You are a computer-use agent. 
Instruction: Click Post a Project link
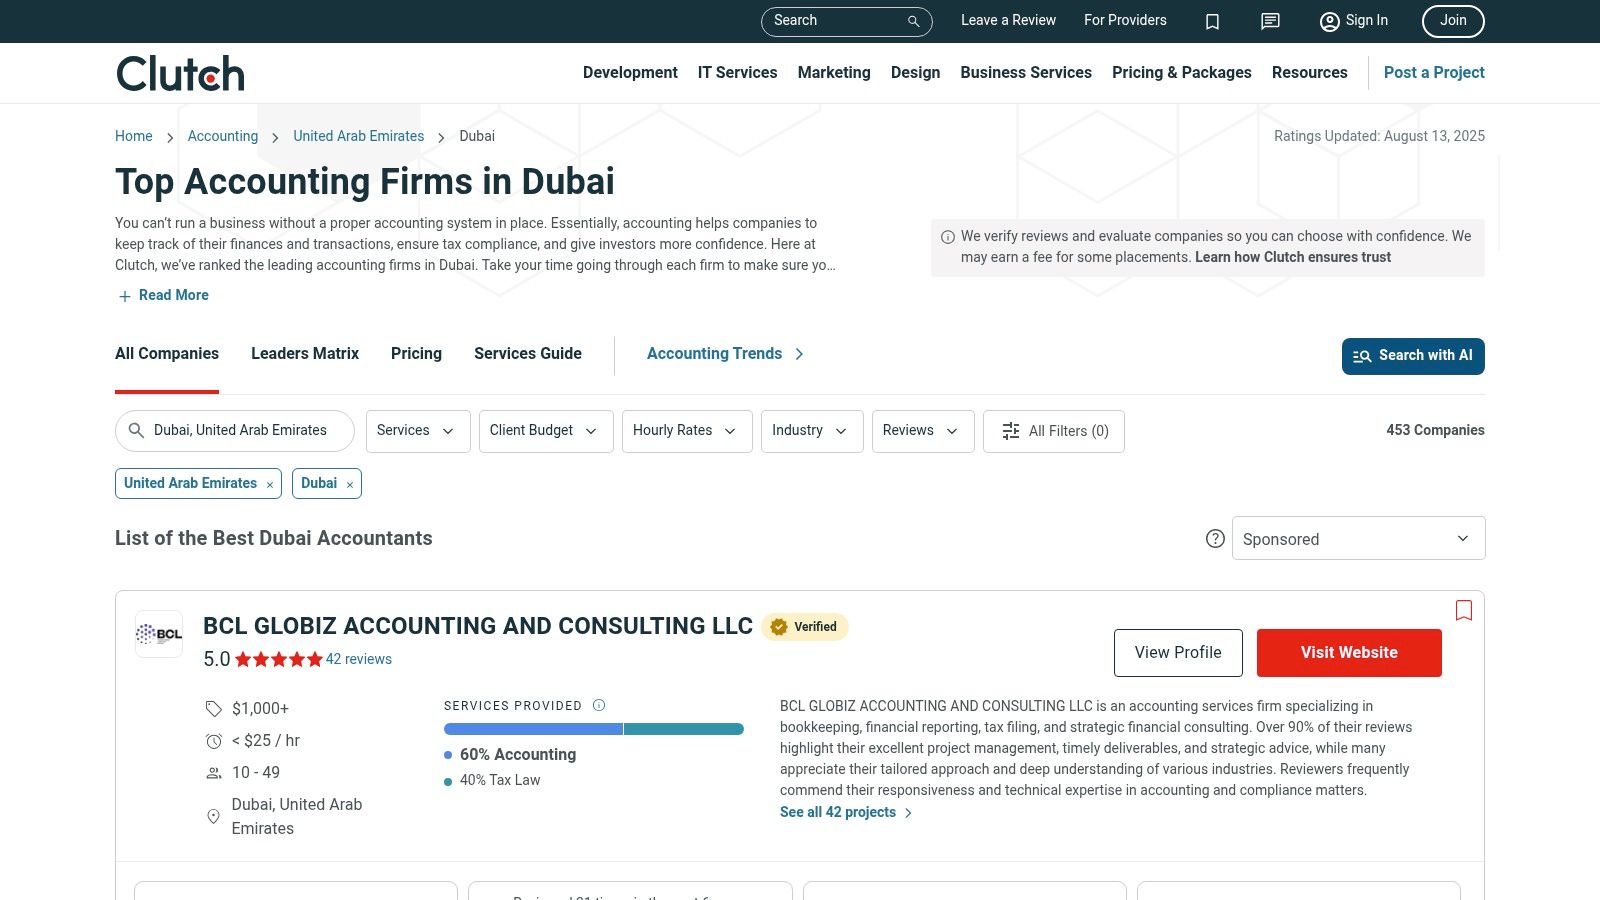pos(1434,73)
